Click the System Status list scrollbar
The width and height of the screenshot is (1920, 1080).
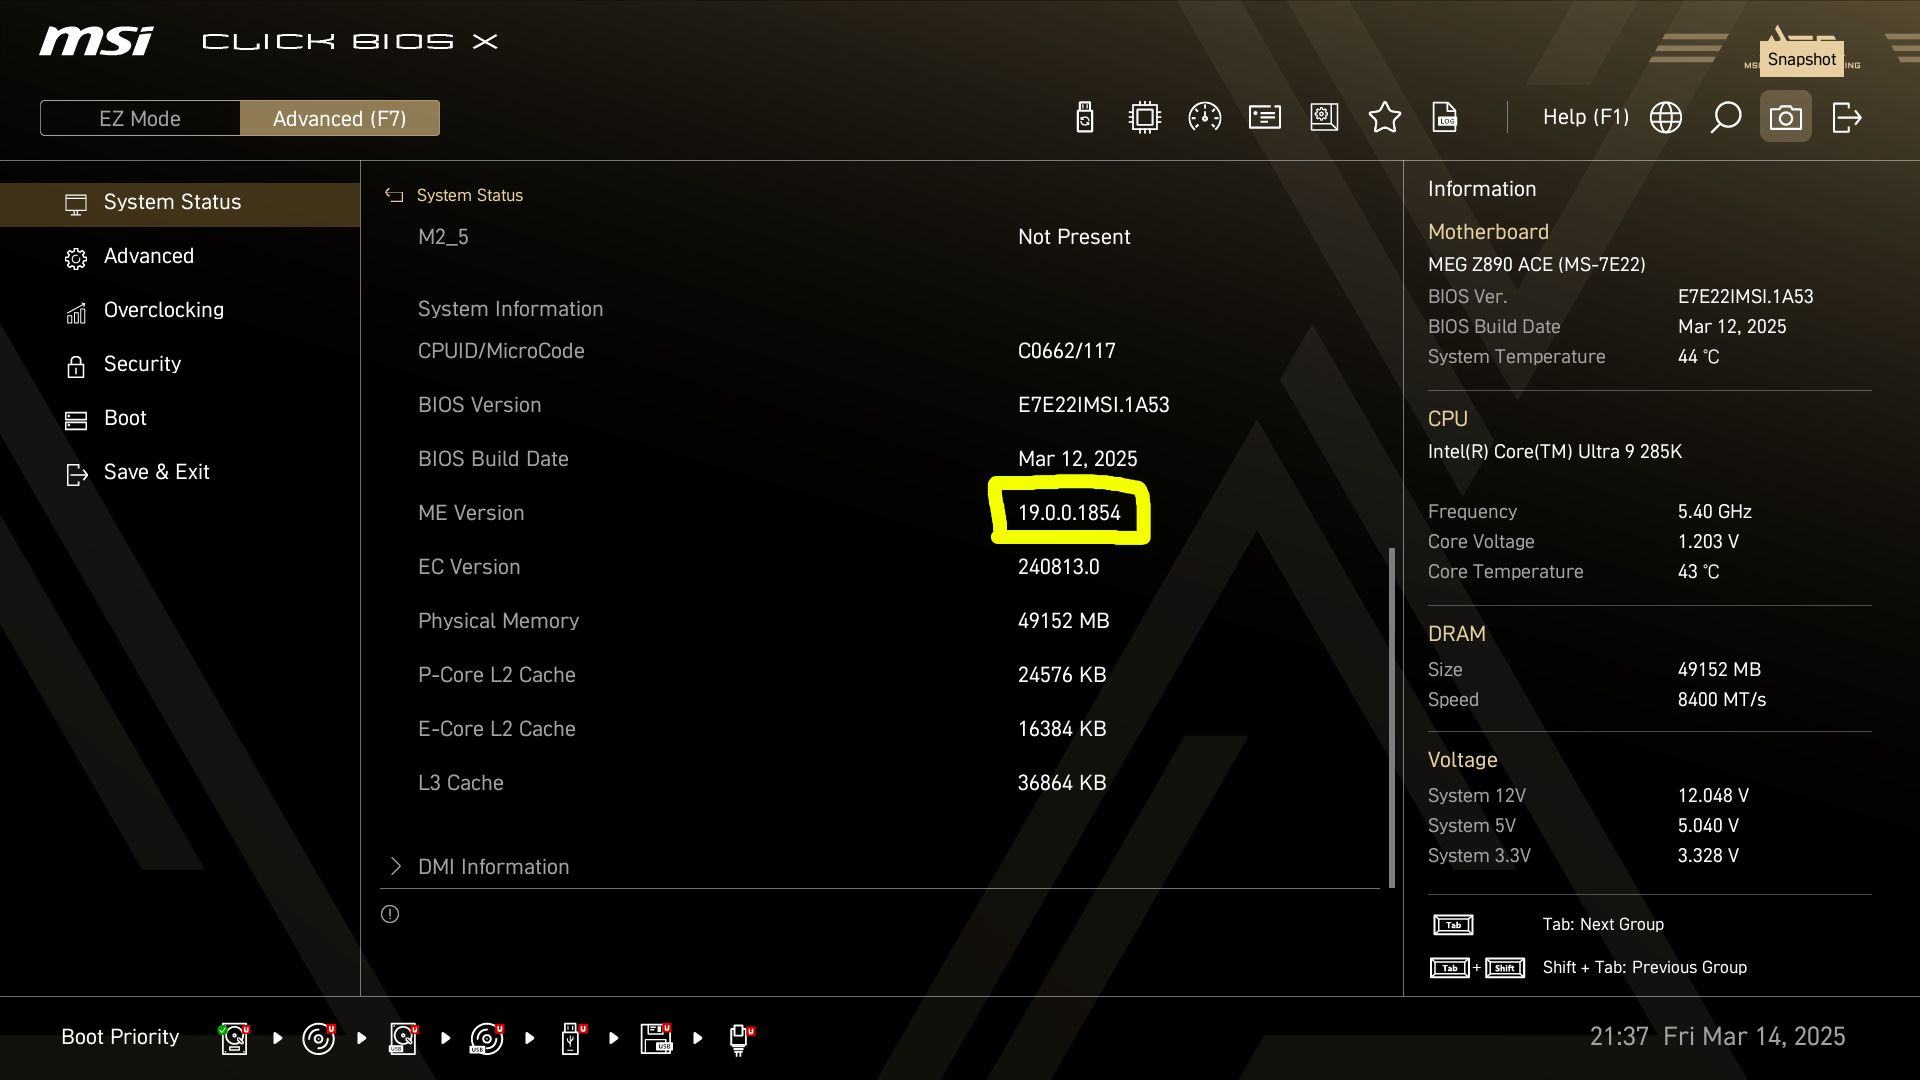pos(1391,715)
